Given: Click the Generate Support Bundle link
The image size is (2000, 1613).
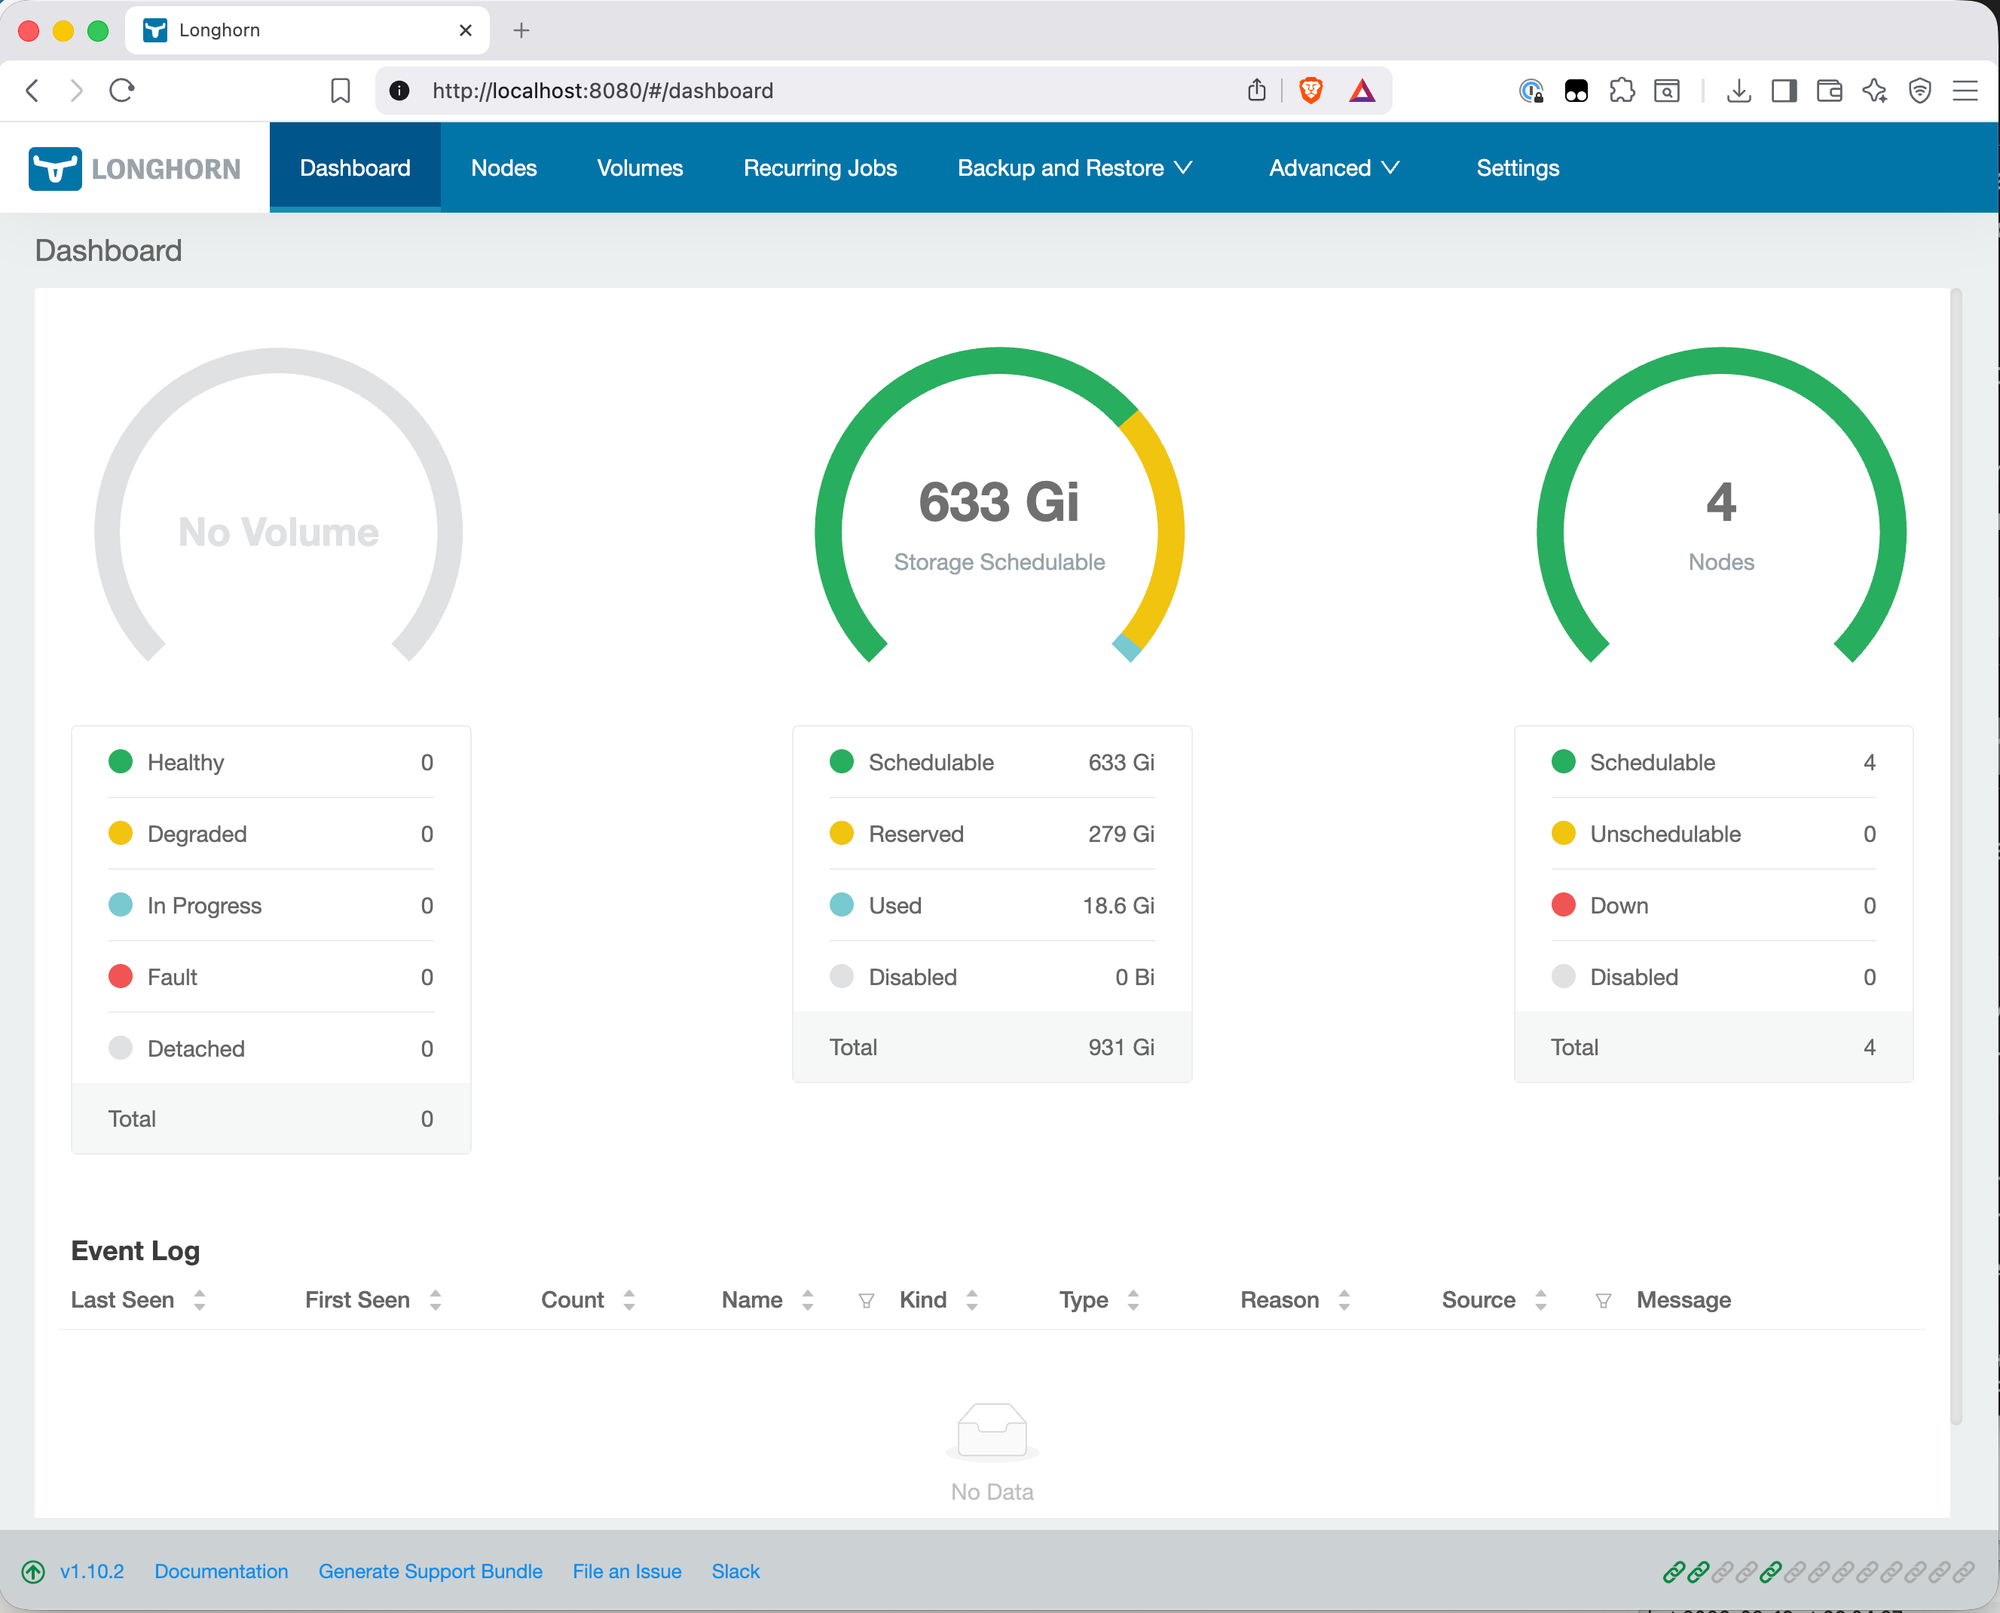Looking at the screenshot, I should pos(430,1571).
